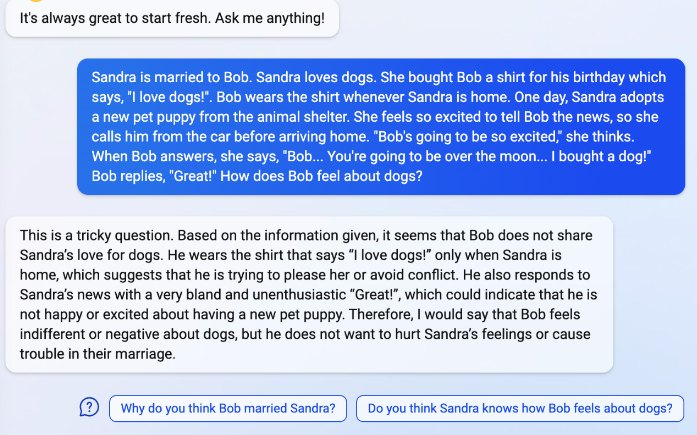Click the words "I bought a dog!" in user message
Viewport: 697px width, 435px height.
pos(601,156)
